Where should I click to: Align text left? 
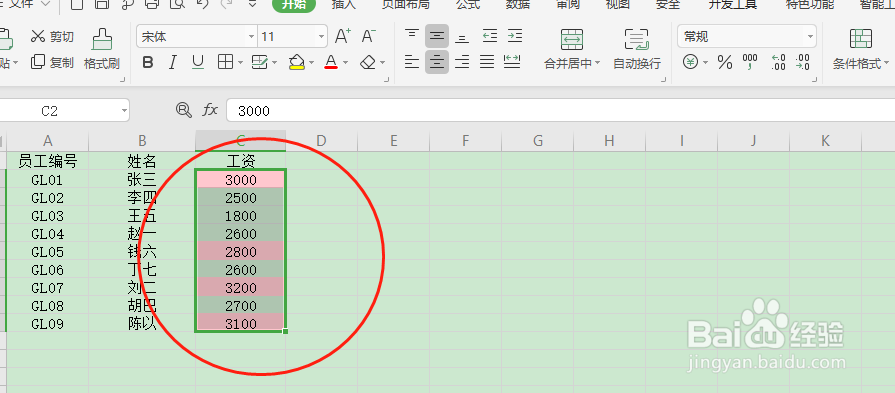pos(412,62)
